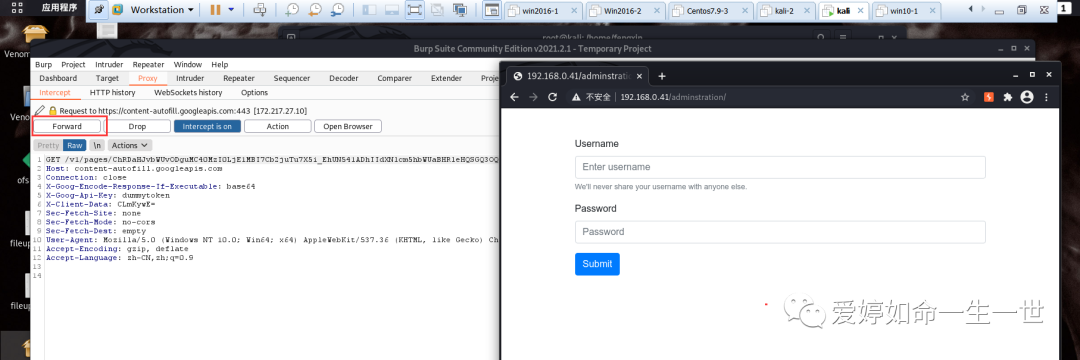This screenshot has height=360, width=1080.
Task: Toggle the VMware thumbnail bar view
Action: tap(392, 10)
